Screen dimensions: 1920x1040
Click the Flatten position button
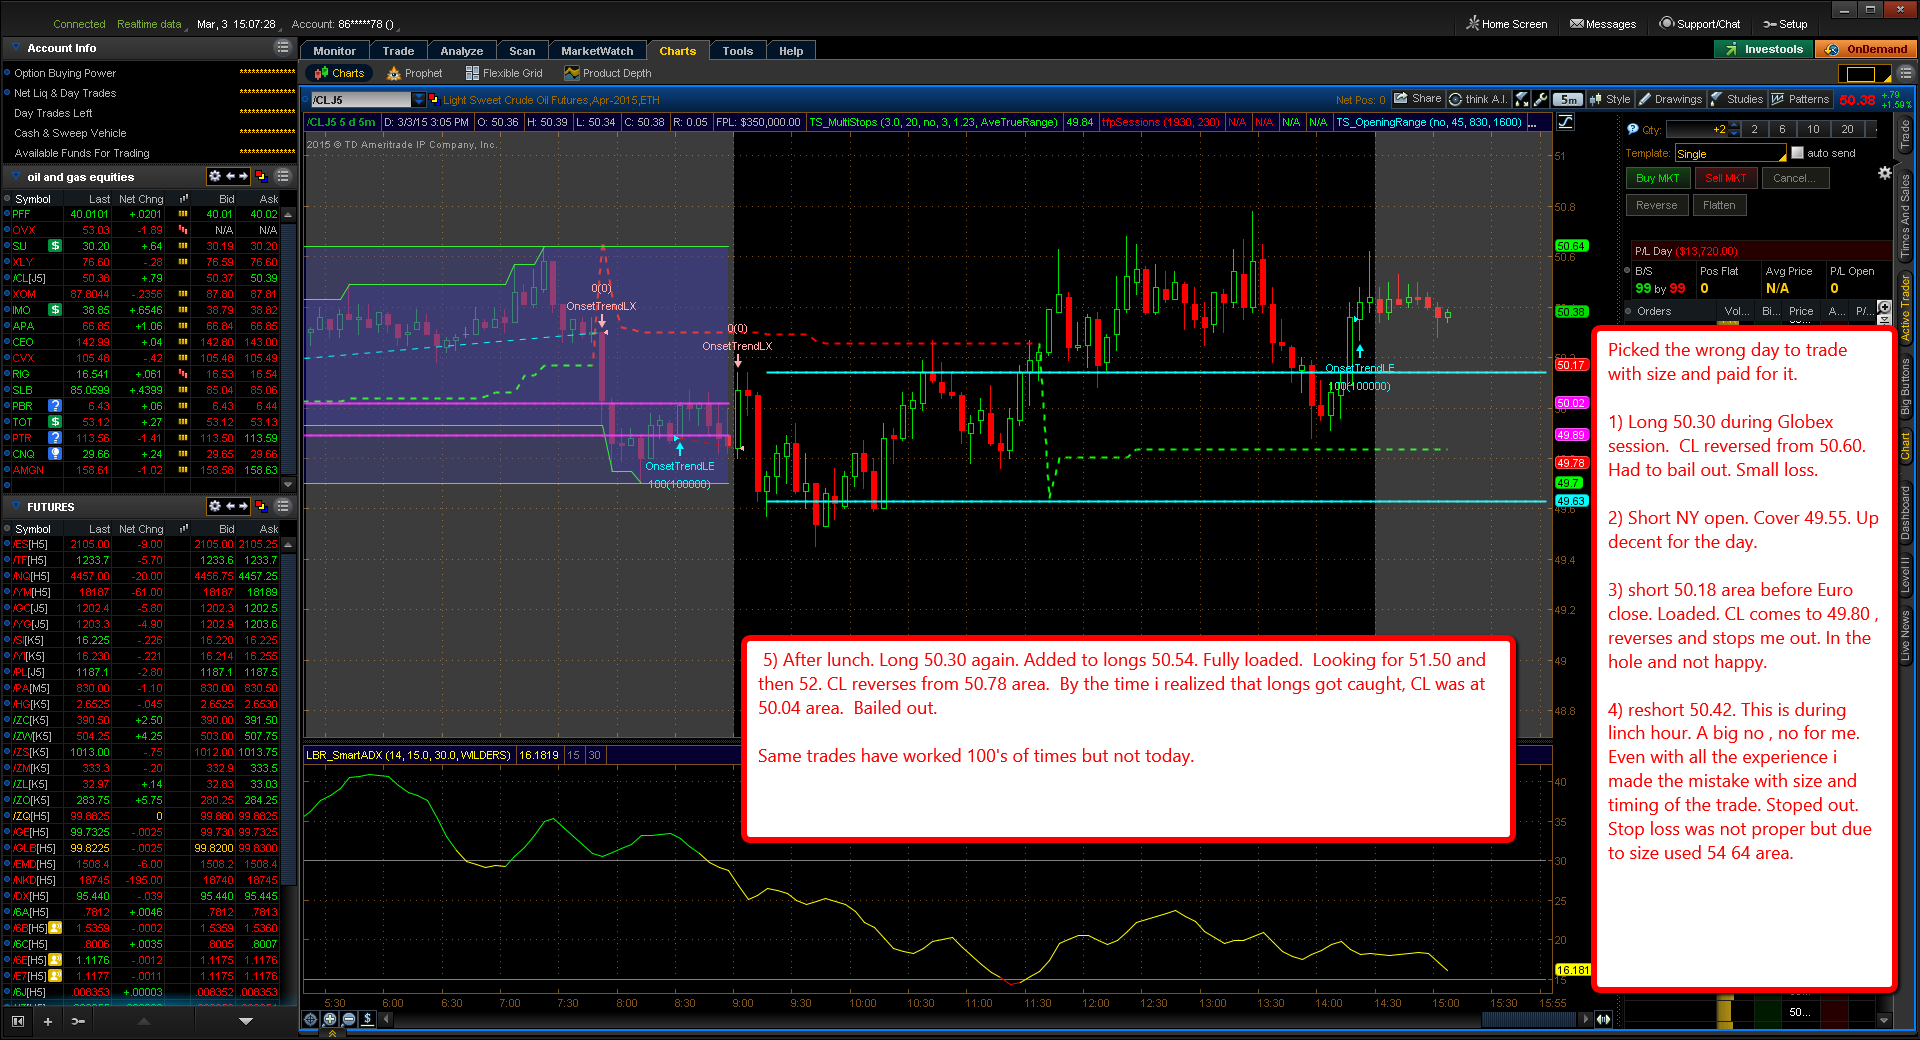pos(1719,205)
